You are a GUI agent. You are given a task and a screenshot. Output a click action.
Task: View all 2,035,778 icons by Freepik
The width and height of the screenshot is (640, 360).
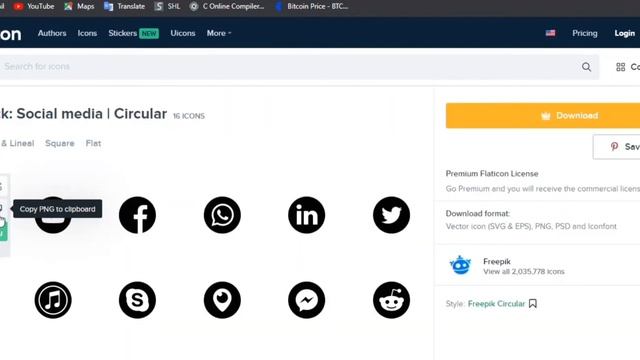524,271
